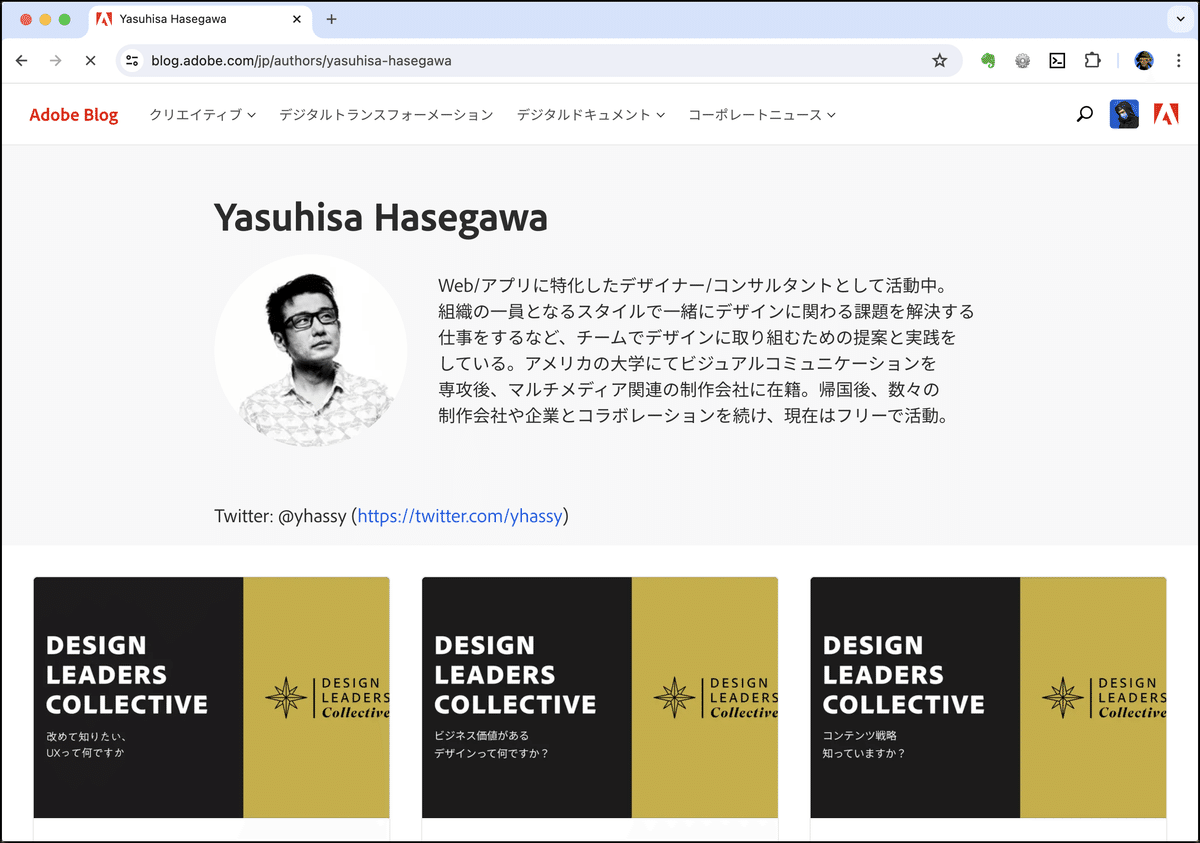Click the gear extension icon in the toolbar
The width and height of the screenshot is (1200, 843).
click(x=1022, y=60)
